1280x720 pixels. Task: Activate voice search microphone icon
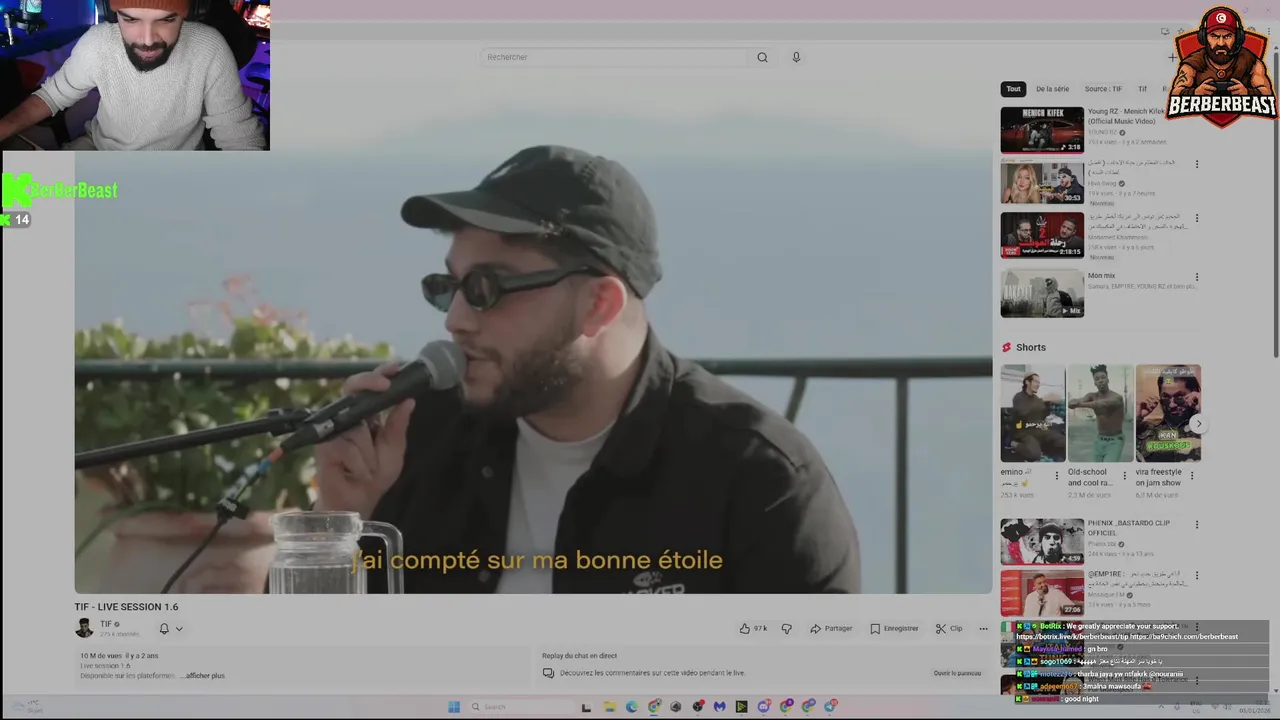[796, 57]
